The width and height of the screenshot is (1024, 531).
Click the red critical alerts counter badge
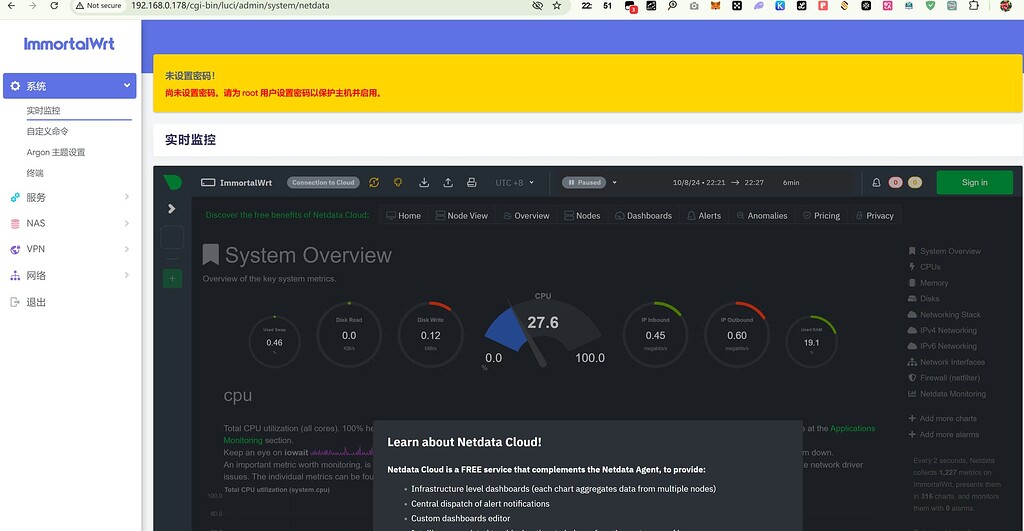pyautogui.click(x=895, y=183)
